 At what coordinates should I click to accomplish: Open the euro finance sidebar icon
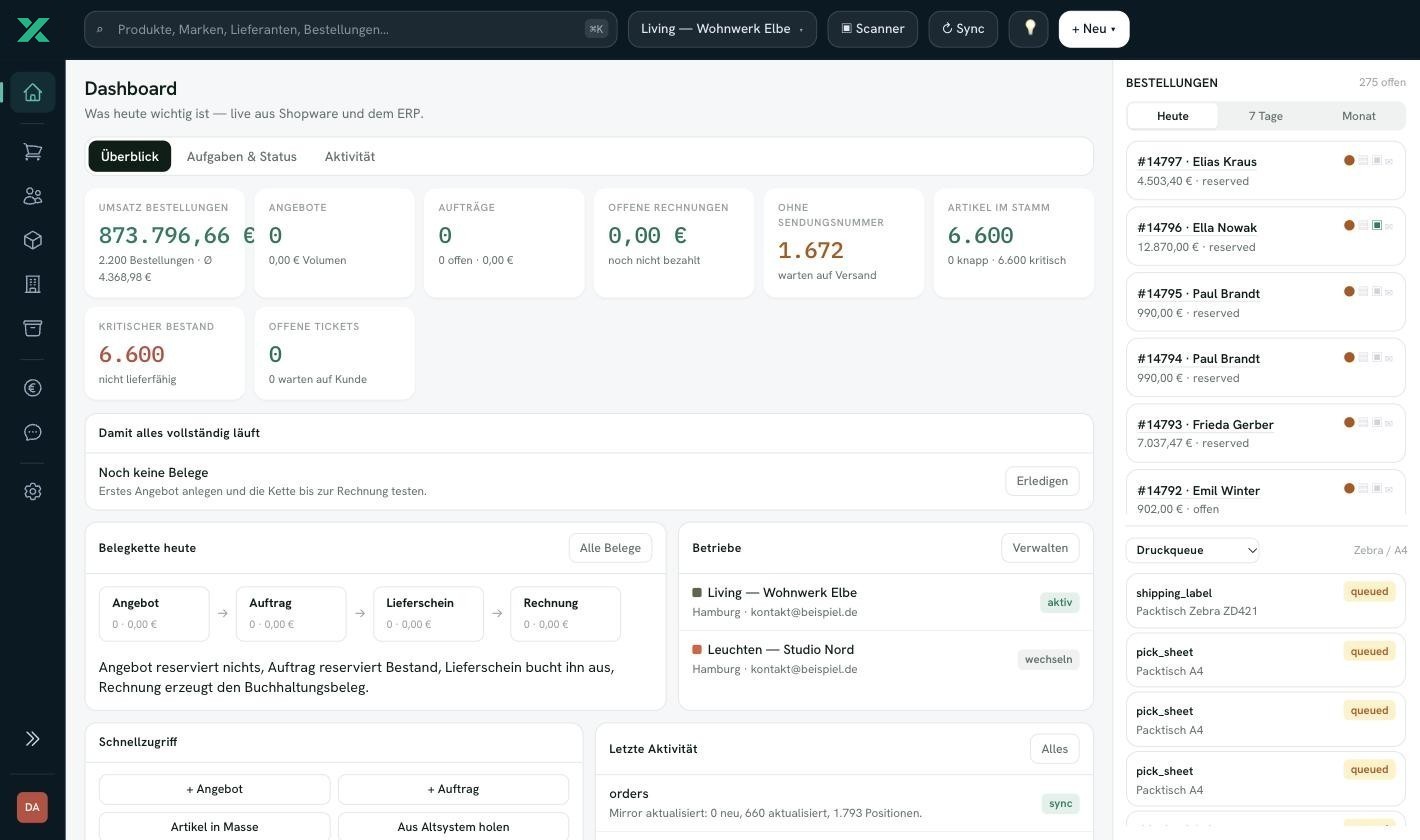coord(32,388)
